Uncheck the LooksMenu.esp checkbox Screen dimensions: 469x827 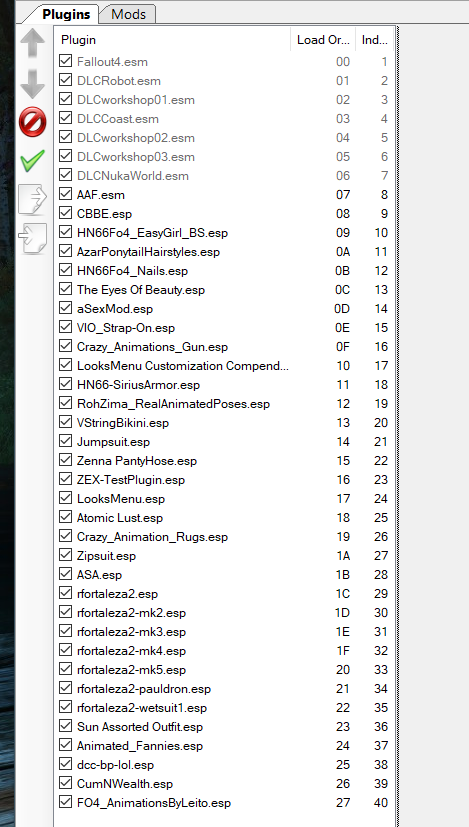65,498
